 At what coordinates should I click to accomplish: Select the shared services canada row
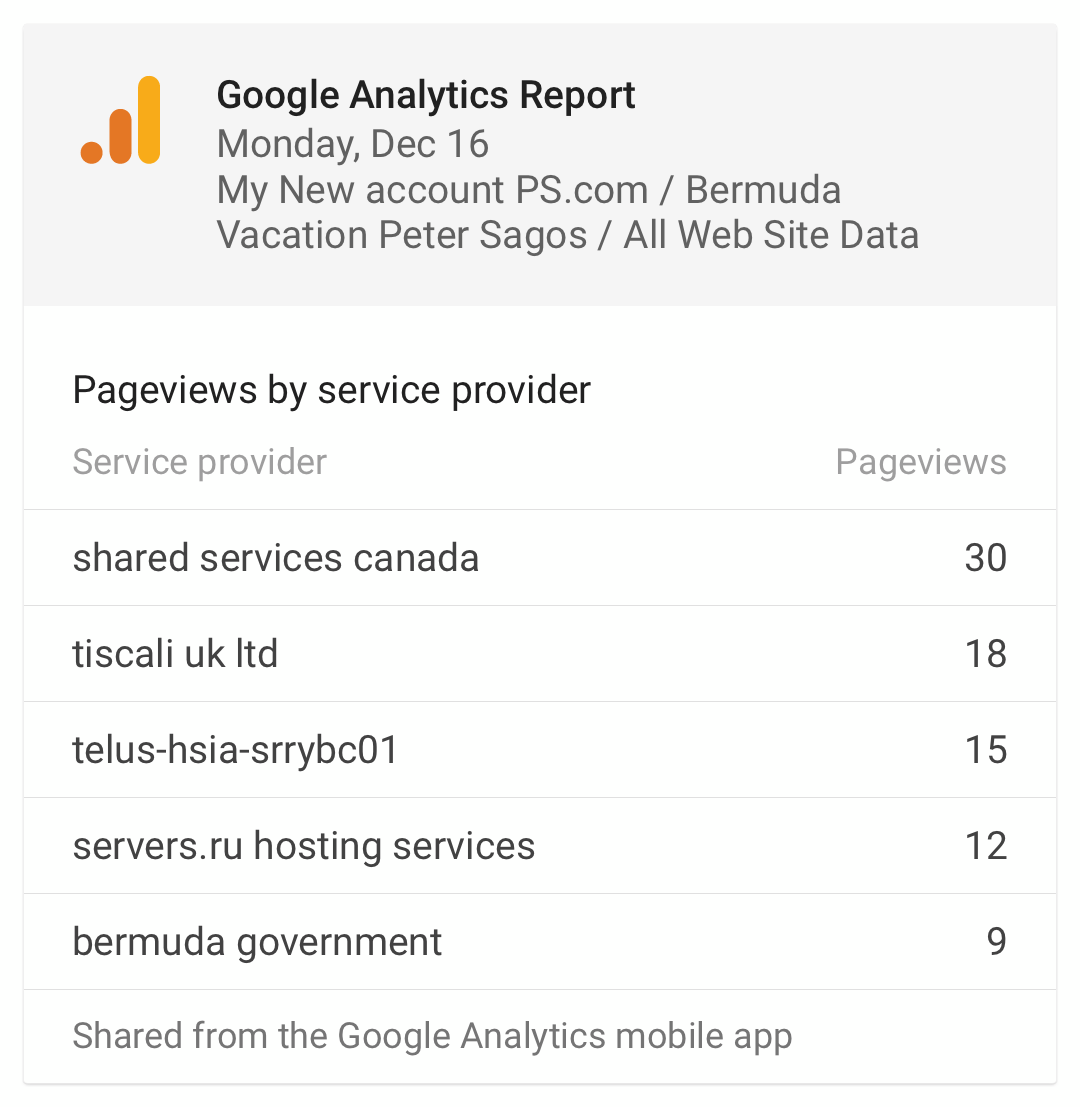[540, 558]
